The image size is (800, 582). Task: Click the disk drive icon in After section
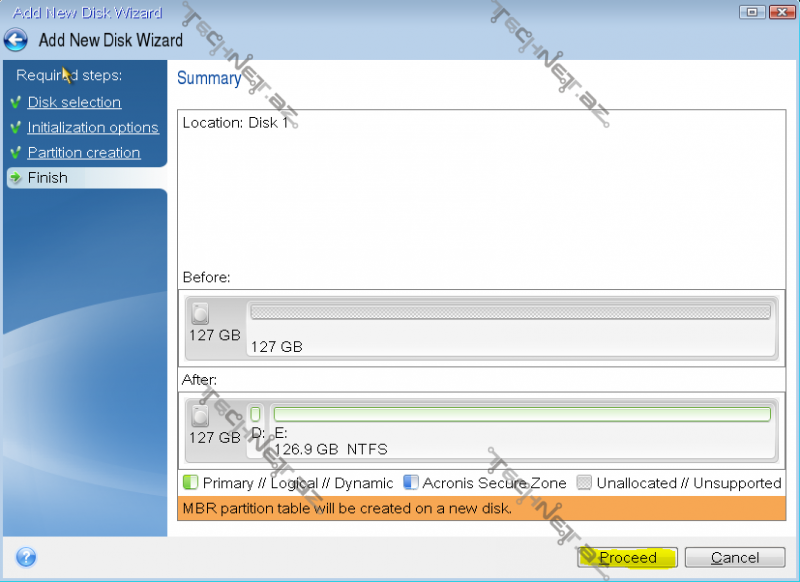coord(201,416)
